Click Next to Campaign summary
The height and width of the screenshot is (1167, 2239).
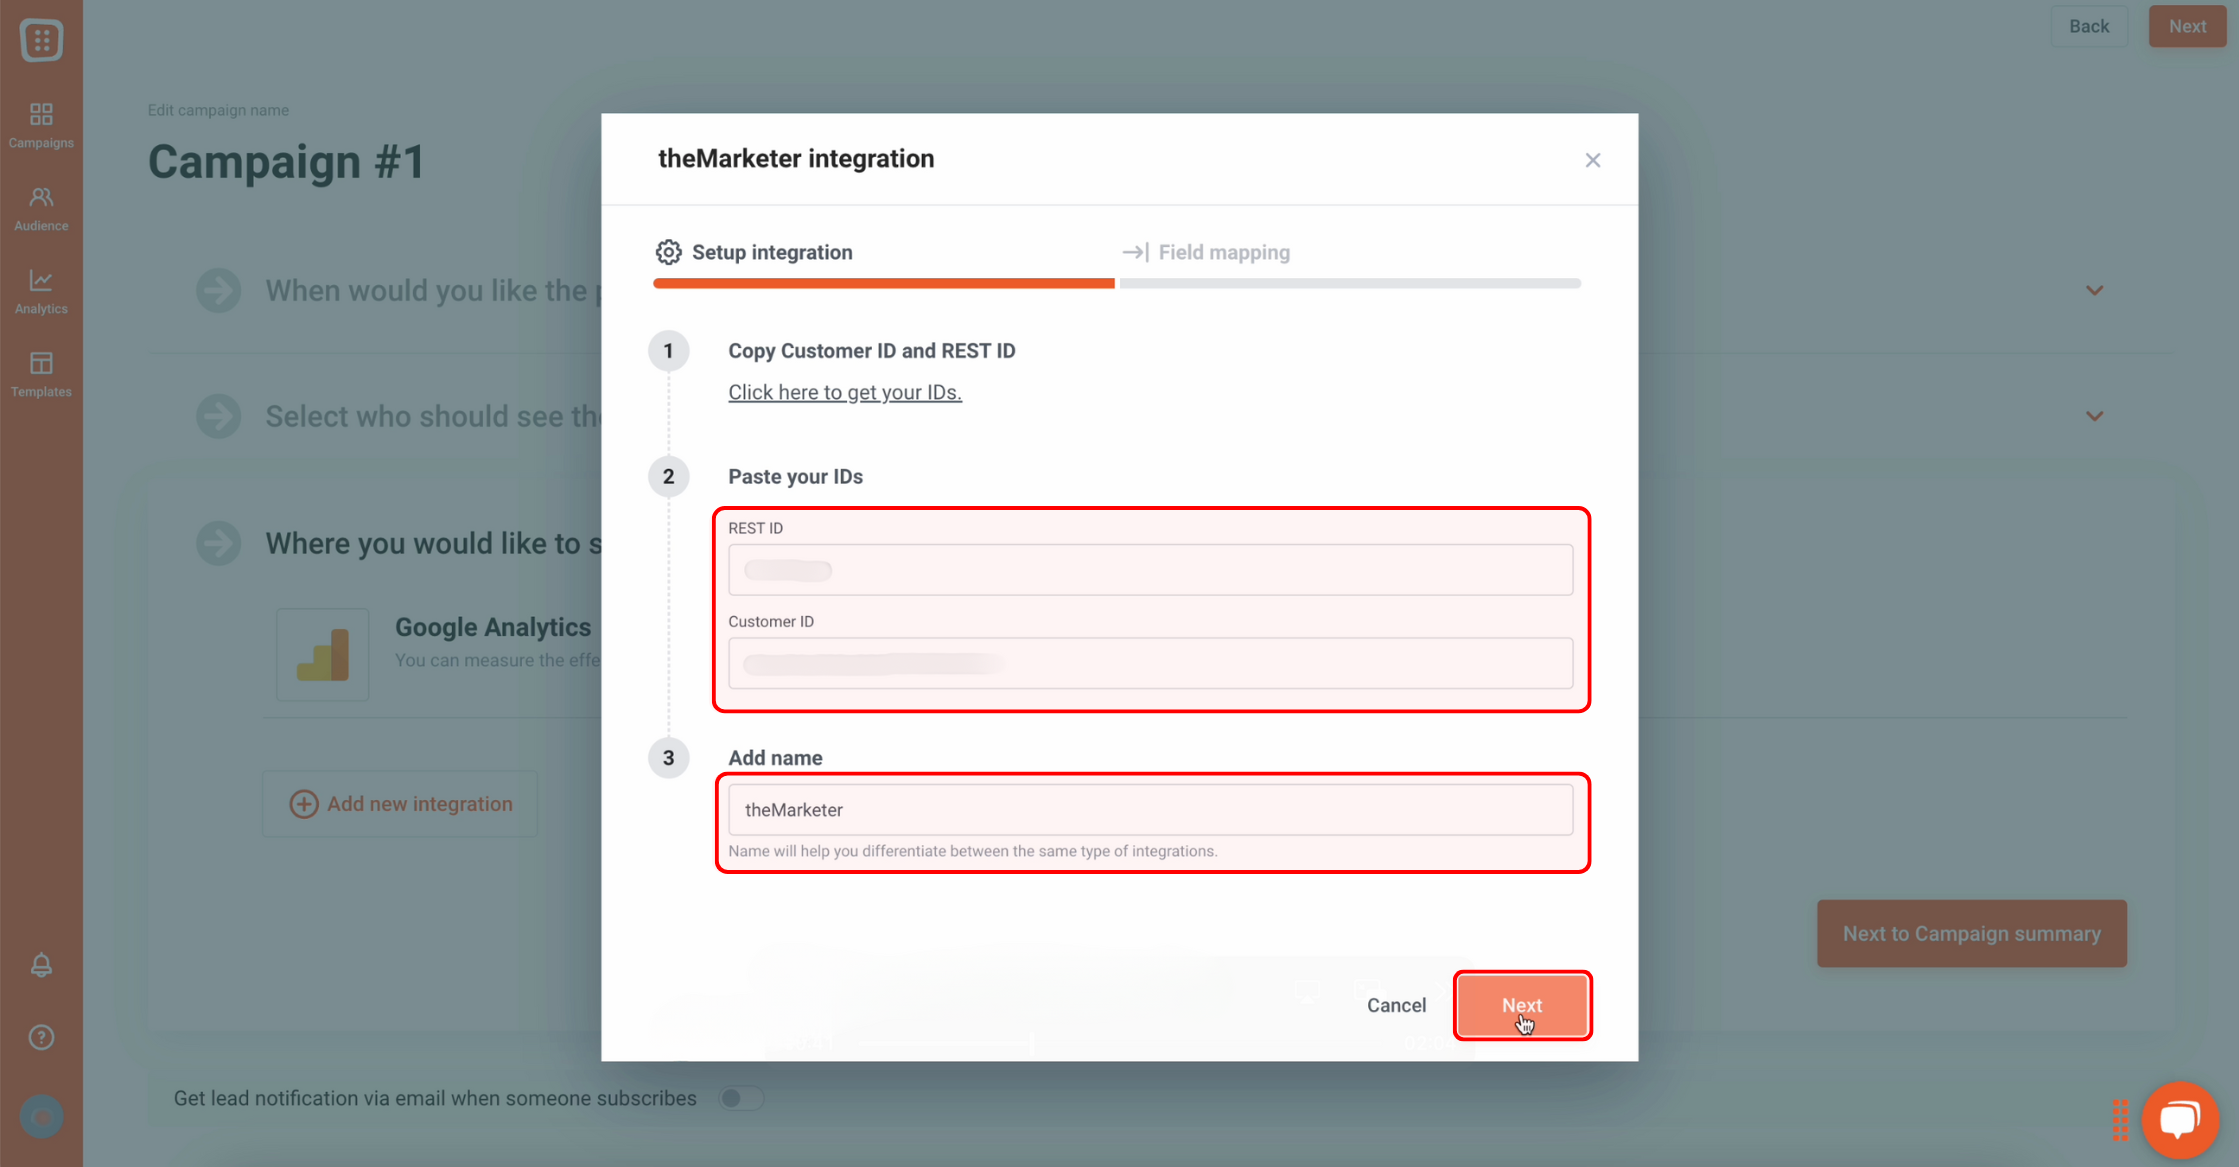[x=1971, y=933]
